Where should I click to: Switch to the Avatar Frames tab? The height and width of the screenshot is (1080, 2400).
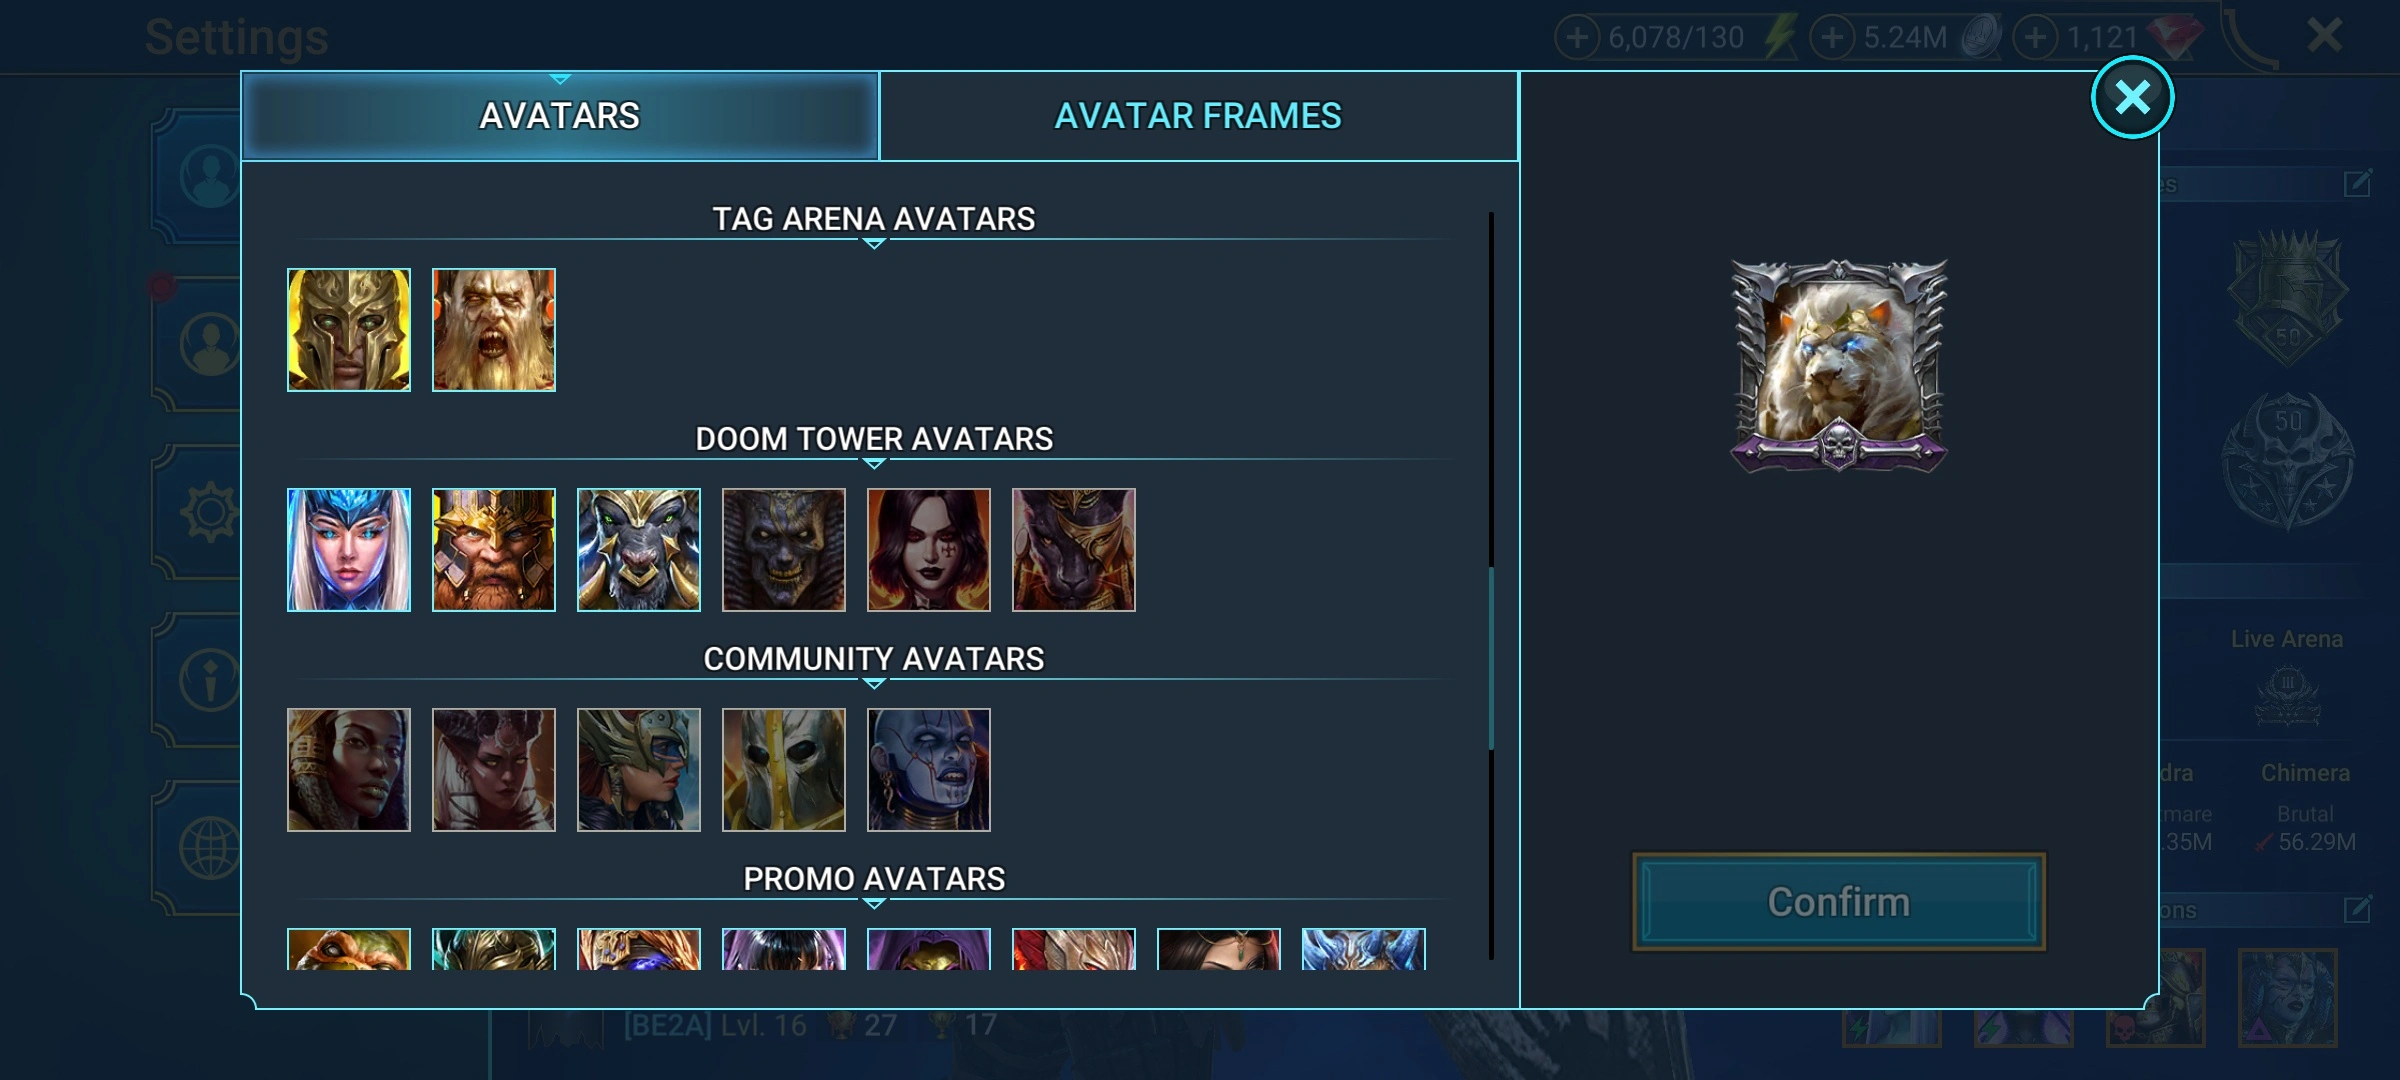[x=1198, y=116]
